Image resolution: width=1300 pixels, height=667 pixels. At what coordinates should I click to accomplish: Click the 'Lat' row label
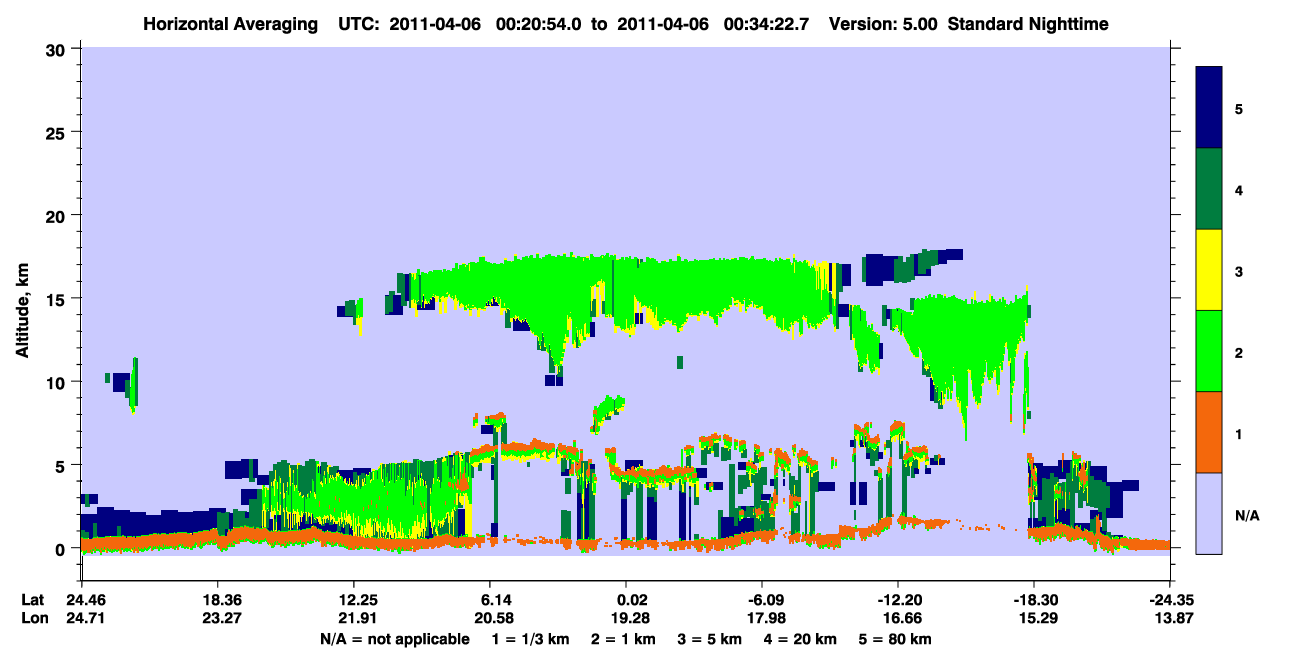click(x=33, y=600)
